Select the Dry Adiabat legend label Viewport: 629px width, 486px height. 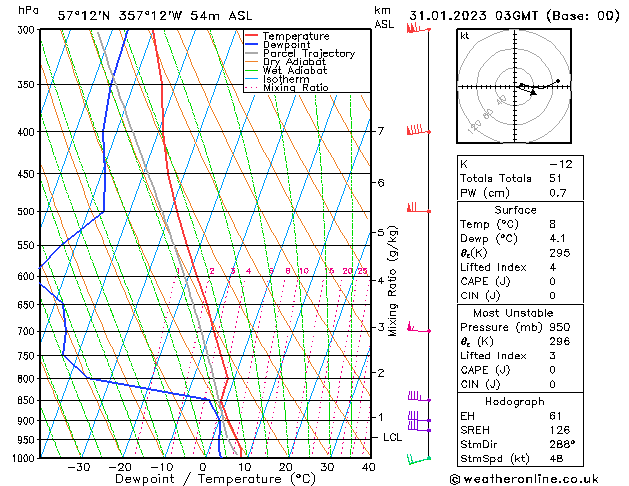click(x=294, y=62)
